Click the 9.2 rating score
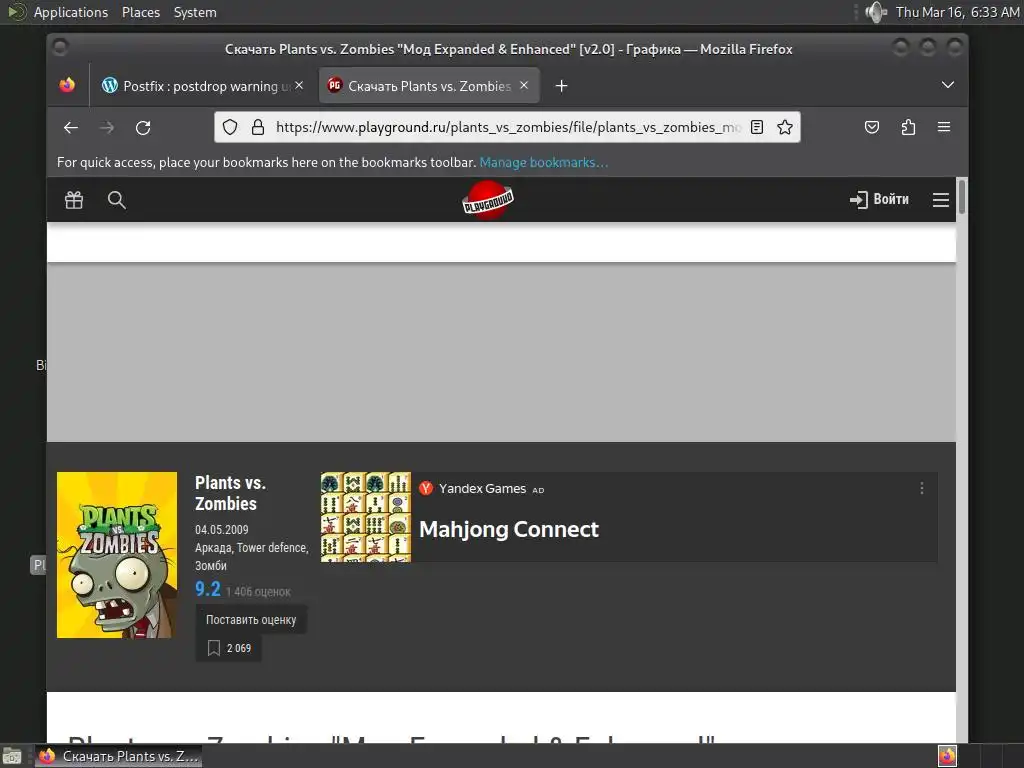The height and width of the screenshot is (768, 1024). click(208, 589)
